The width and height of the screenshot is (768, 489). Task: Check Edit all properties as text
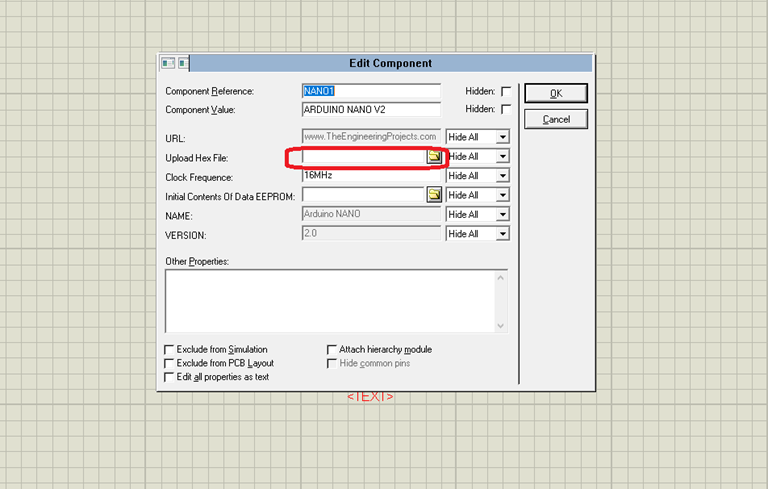pos(169,377)
